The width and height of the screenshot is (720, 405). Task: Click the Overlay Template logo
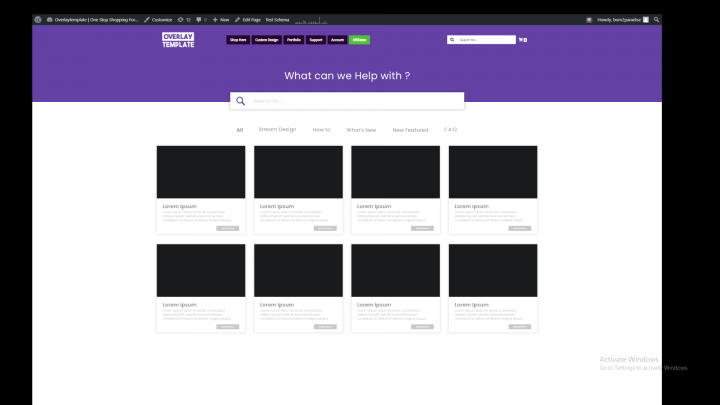tap(178, 40)
